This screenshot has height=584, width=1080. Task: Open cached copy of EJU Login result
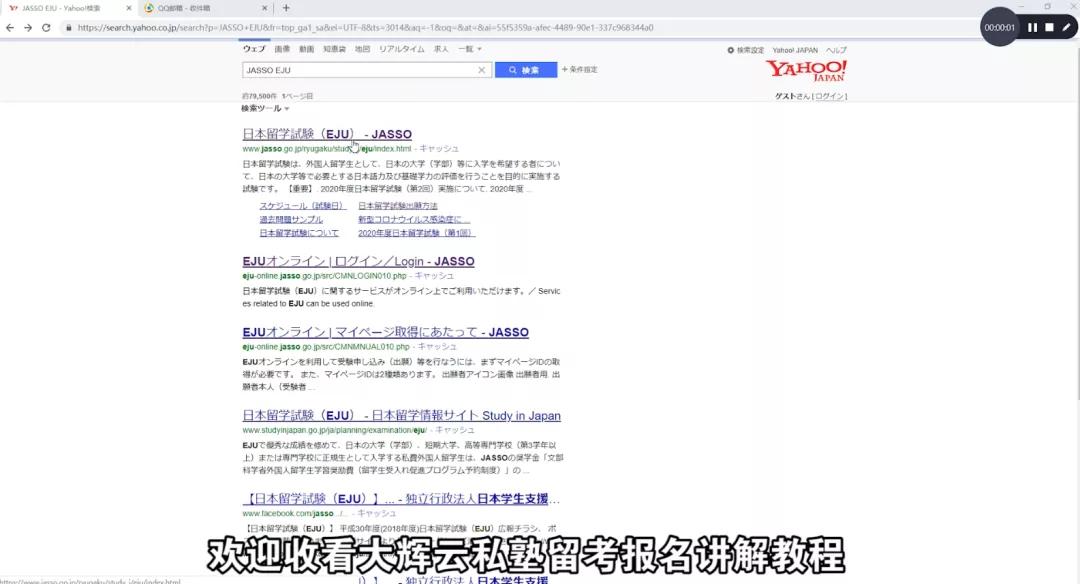[x=434, y=276]
